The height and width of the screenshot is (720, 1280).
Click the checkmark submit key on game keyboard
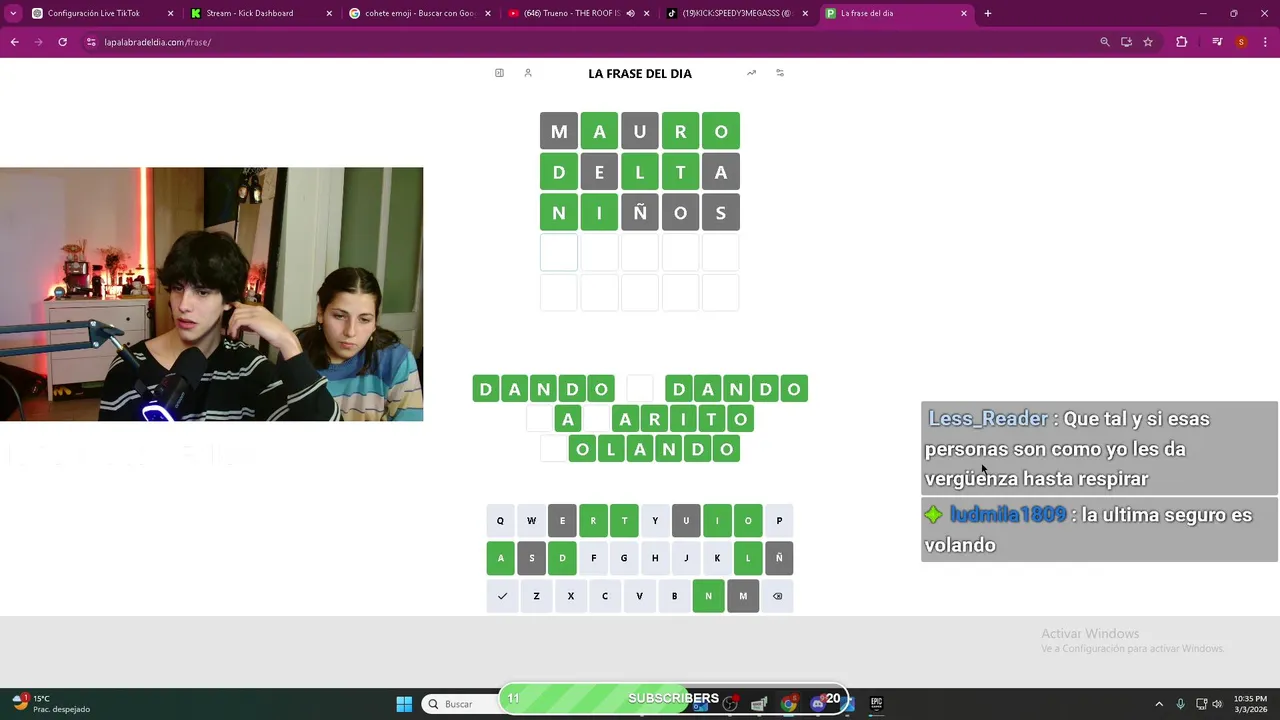(502, 596)
